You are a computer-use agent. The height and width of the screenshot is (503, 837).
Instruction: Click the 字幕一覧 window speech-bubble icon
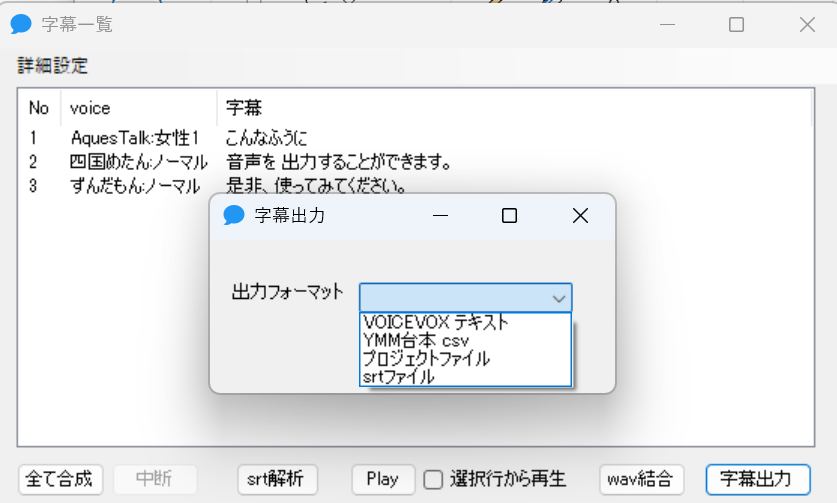[21, 25]
